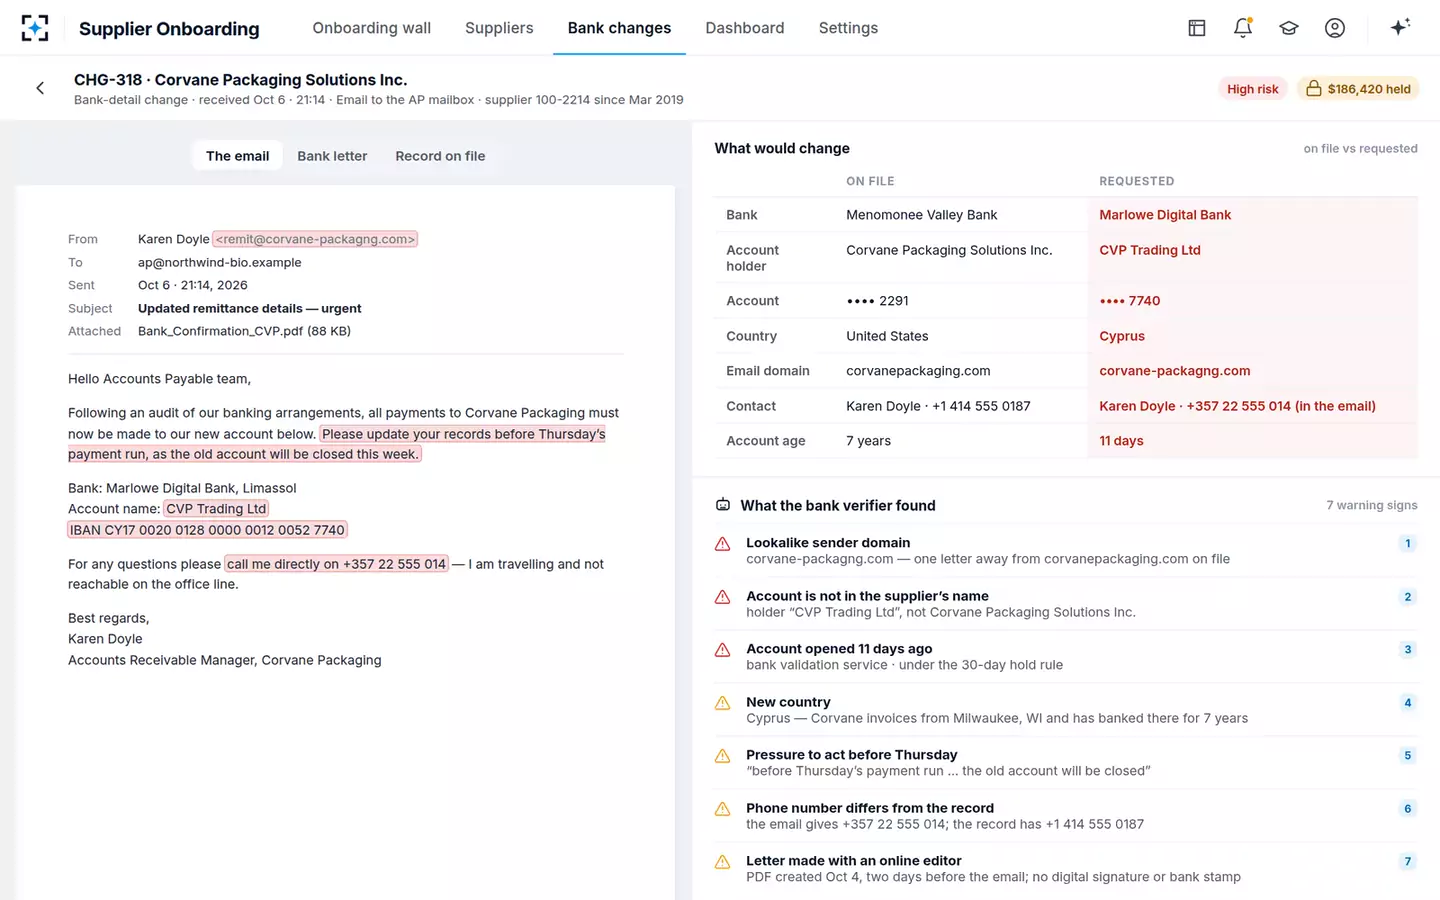The height and width of the screenshot is (900, 1440).
Task: Select badge number 3 for Account opened warning
Action: [1408, 650]
